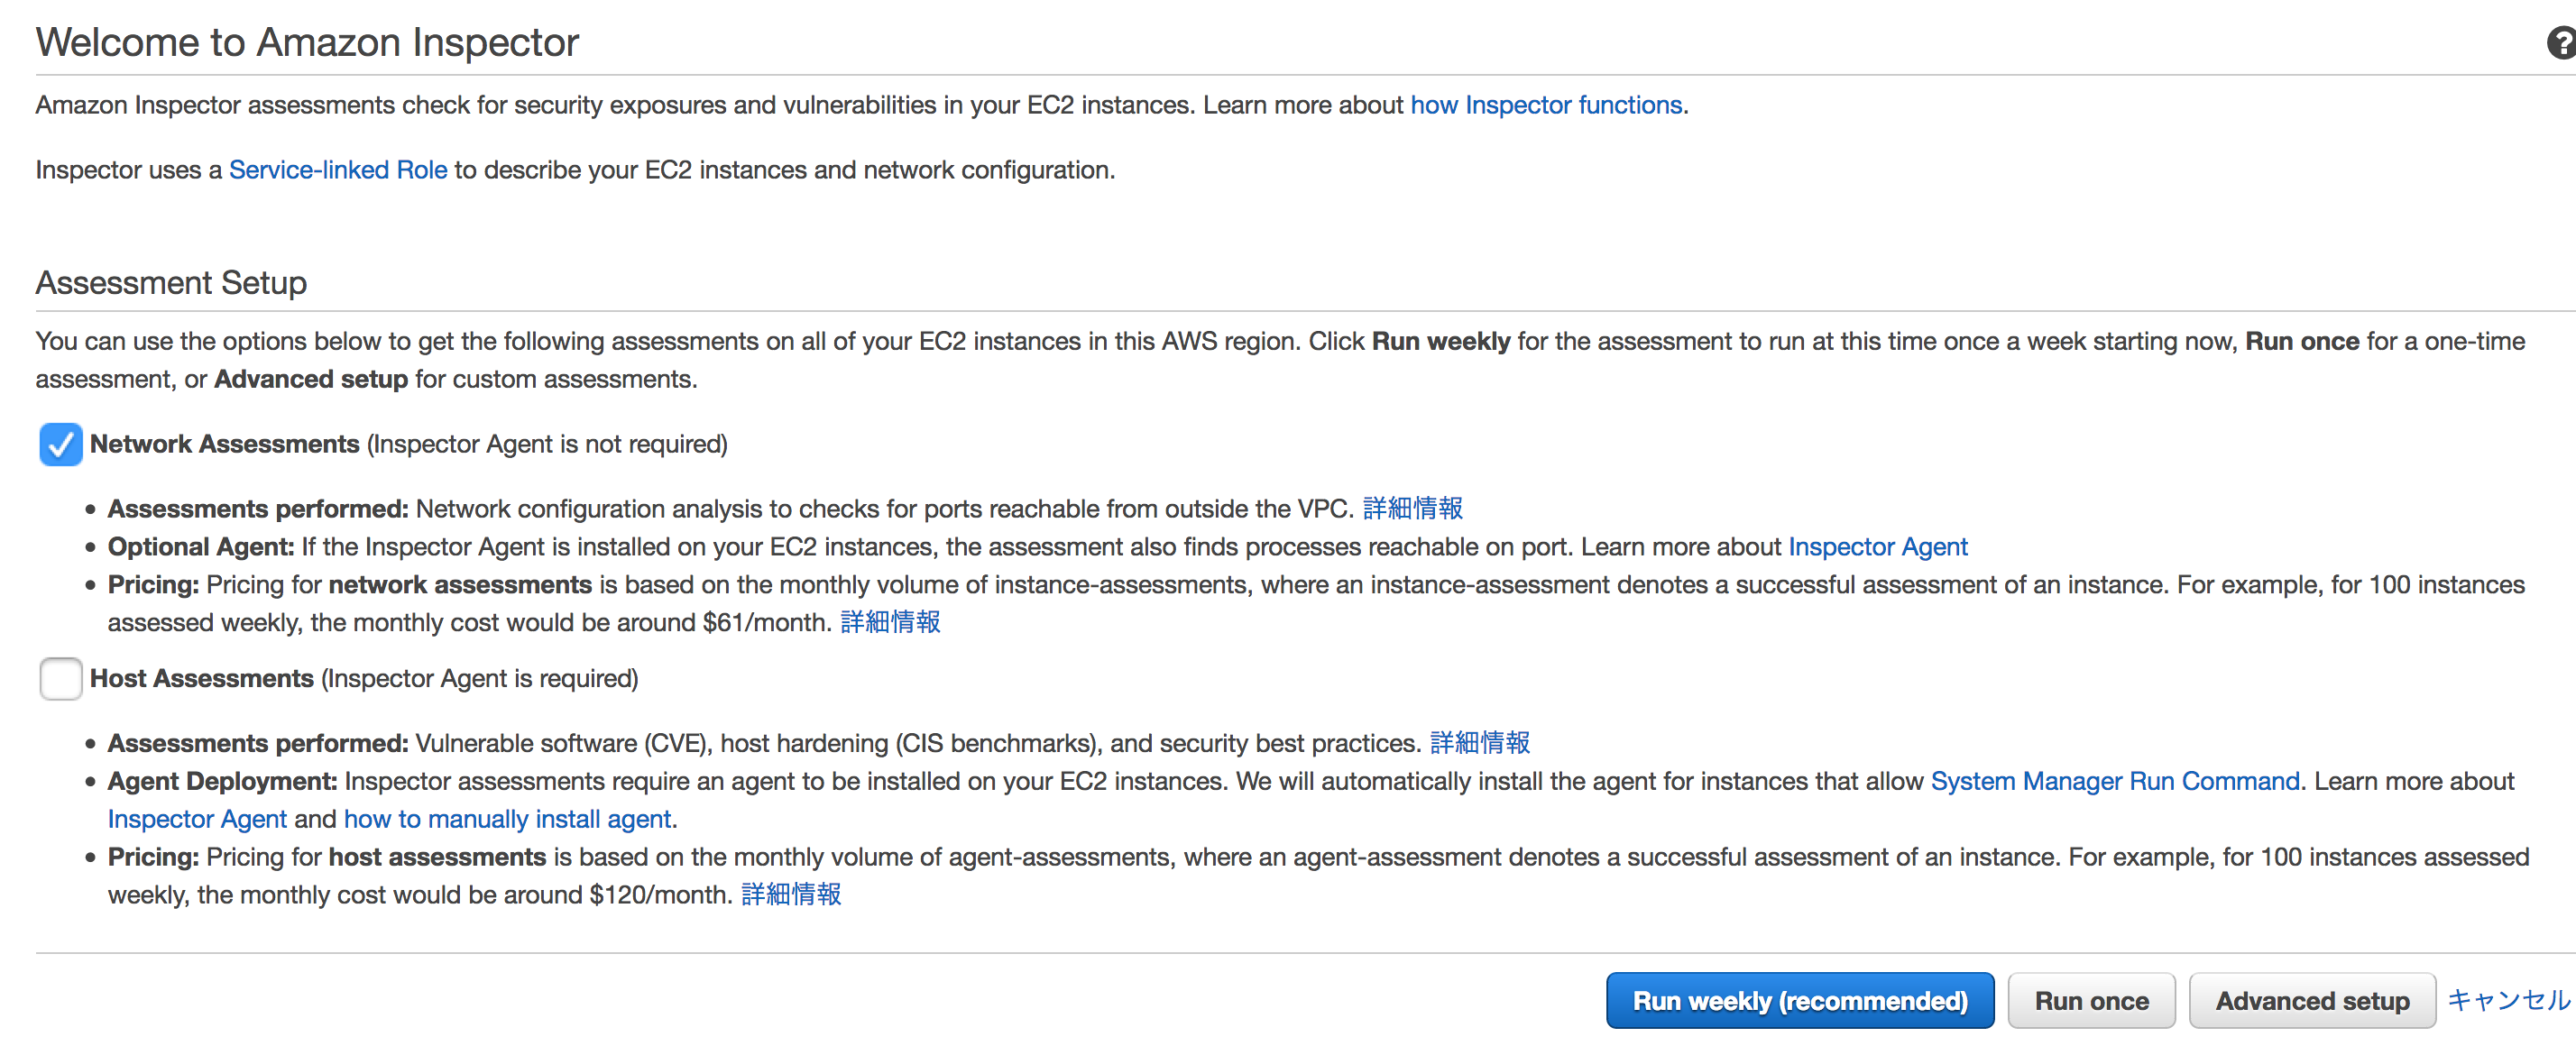The height and width of the screenshot is (1055, 2576).
Task: Open 詳細情報 link after security best practices
Action: 1480,743
